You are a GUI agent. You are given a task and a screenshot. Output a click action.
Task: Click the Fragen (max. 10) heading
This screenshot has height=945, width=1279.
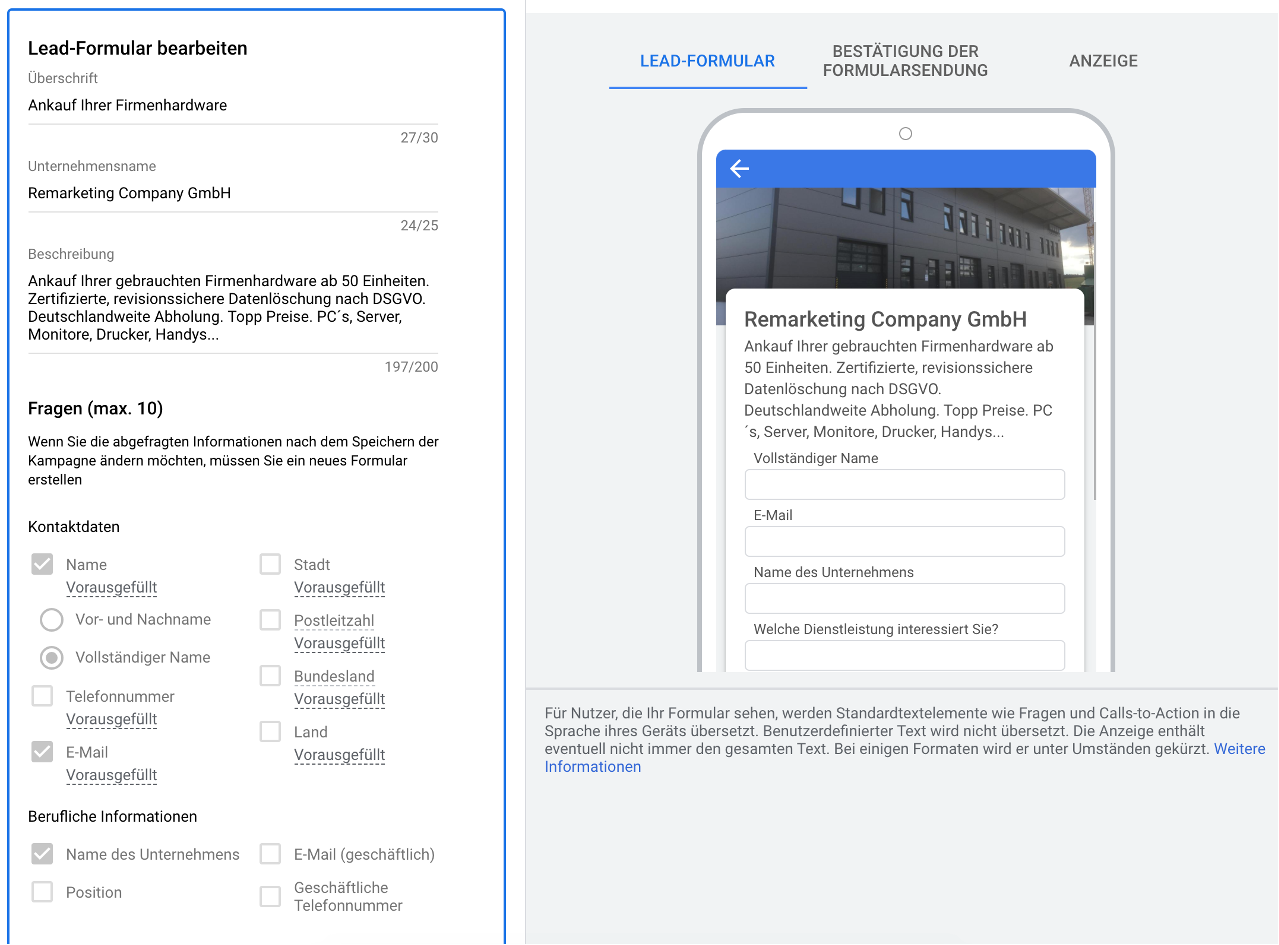95,409
